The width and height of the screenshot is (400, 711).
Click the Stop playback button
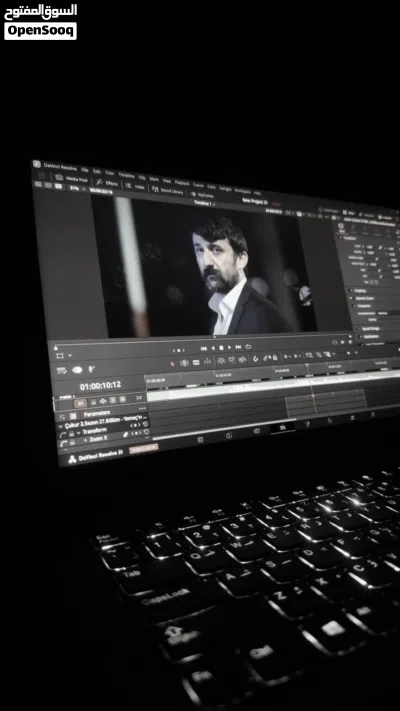pos(221,348)
